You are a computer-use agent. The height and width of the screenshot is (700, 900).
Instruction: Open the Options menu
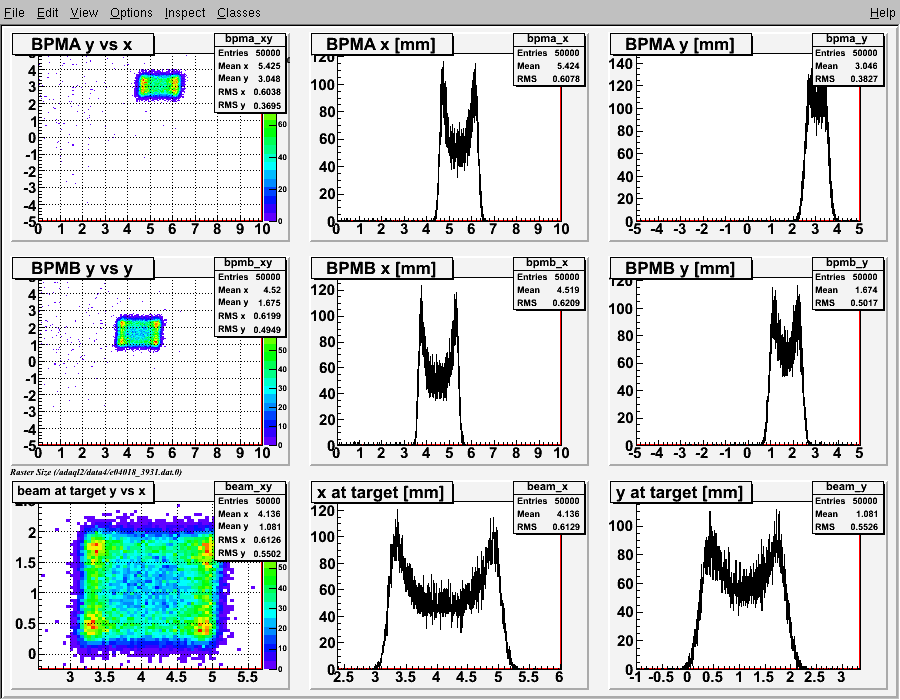click(131, 13)
